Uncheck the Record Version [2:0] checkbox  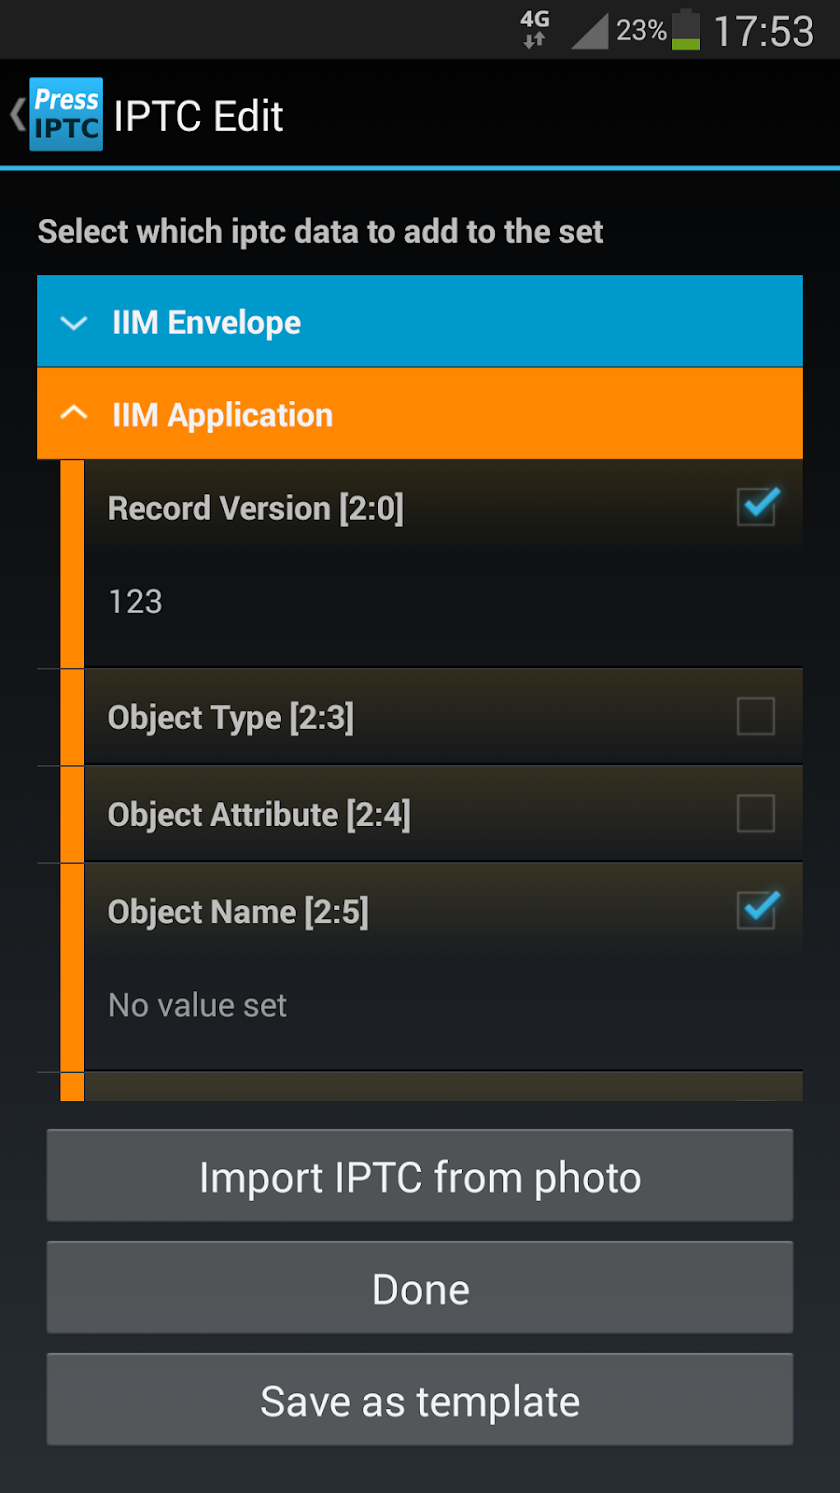tap(757, 506)
